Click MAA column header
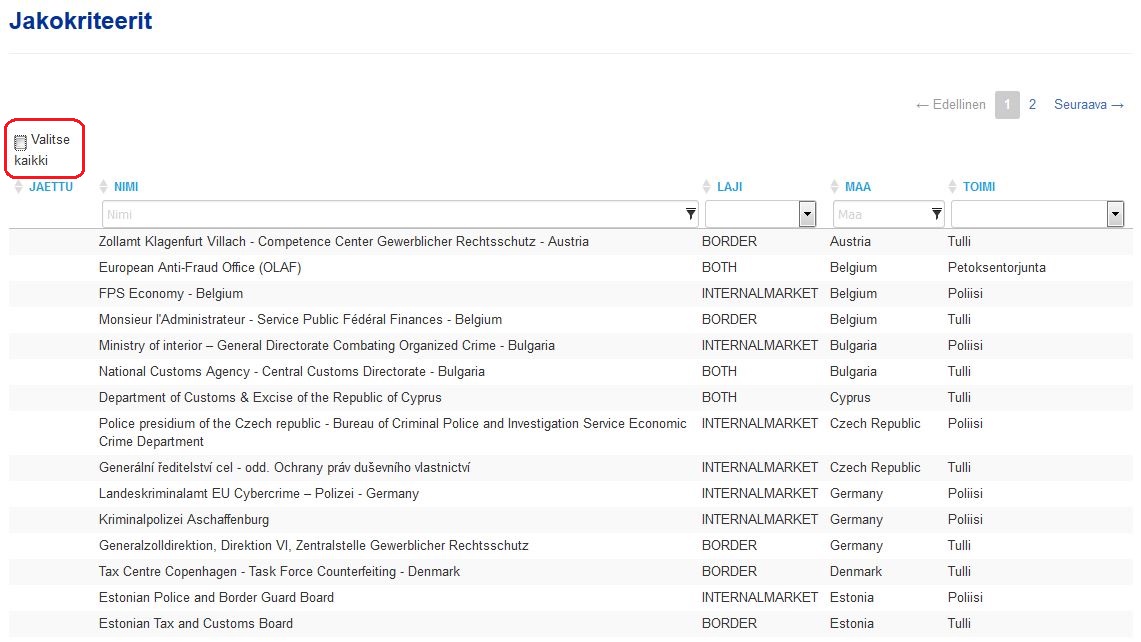The image size is (1141, 642). [x=857, y=187]
